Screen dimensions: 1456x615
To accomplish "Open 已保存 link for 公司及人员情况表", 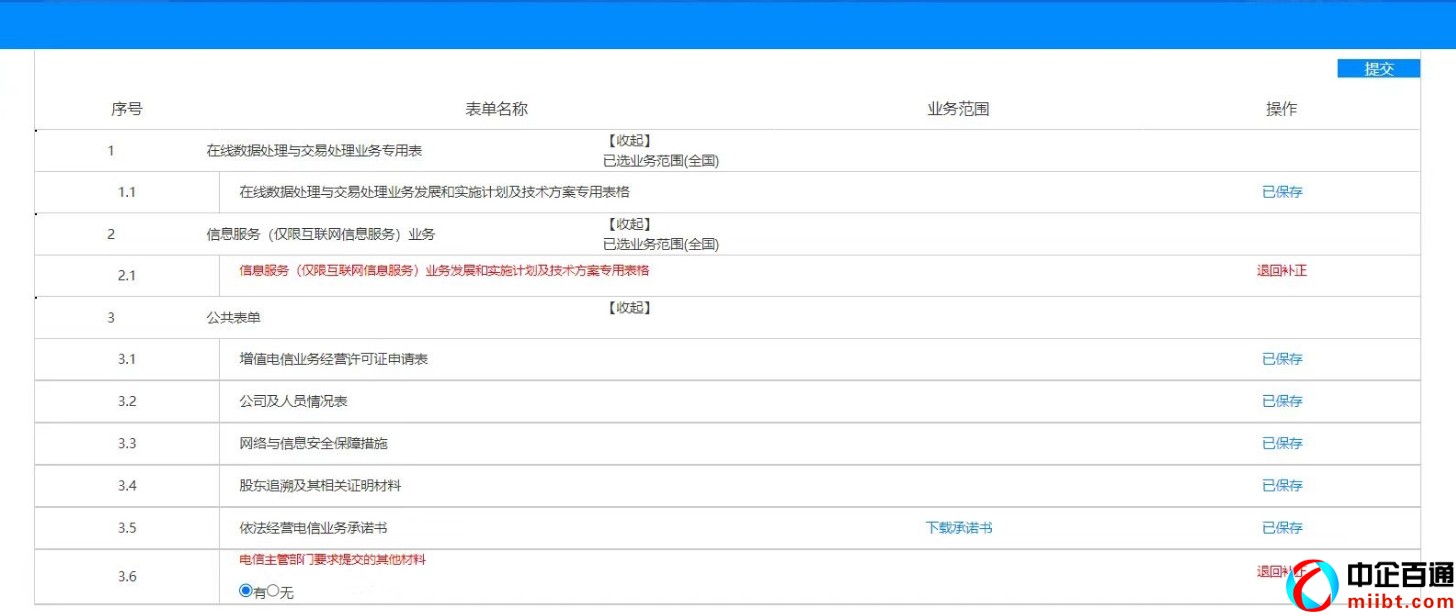I will coord(1282,401).
